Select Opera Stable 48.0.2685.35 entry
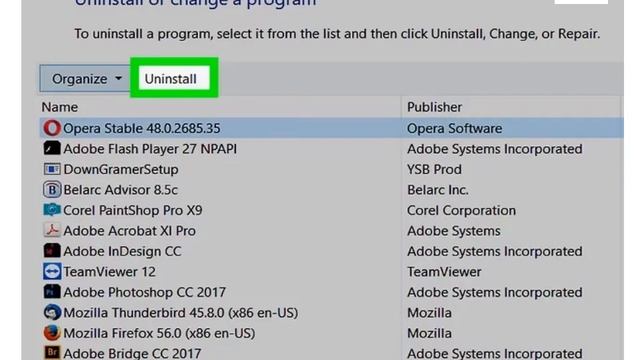The image size is (640, 360). pos(142,128)
